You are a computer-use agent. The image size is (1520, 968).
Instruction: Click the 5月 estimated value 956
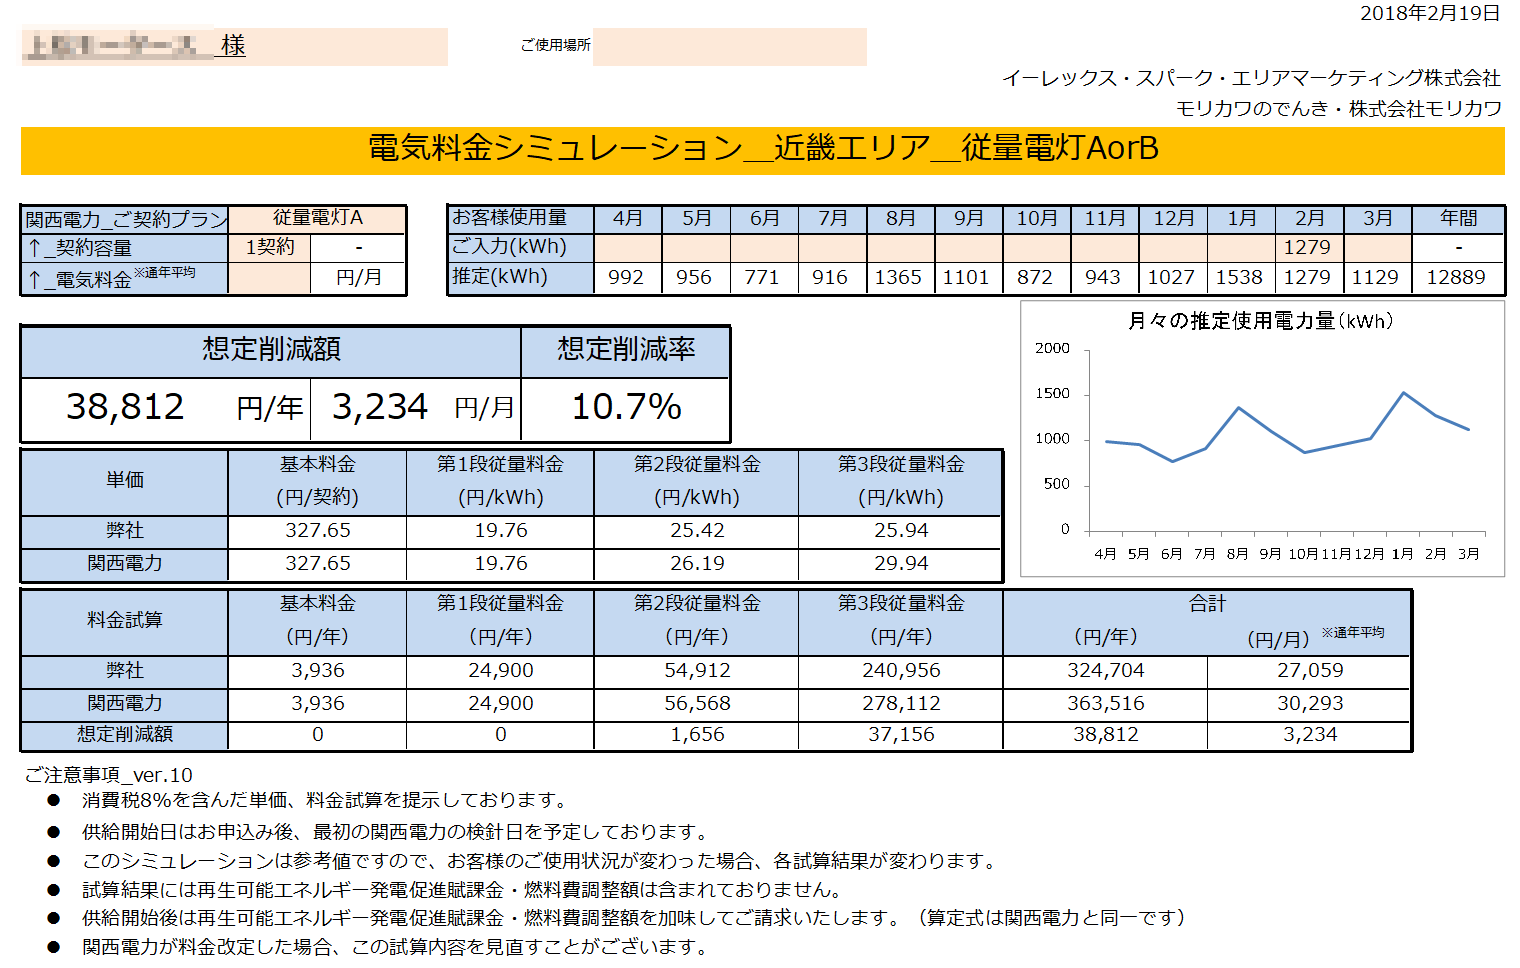(695, 277)
